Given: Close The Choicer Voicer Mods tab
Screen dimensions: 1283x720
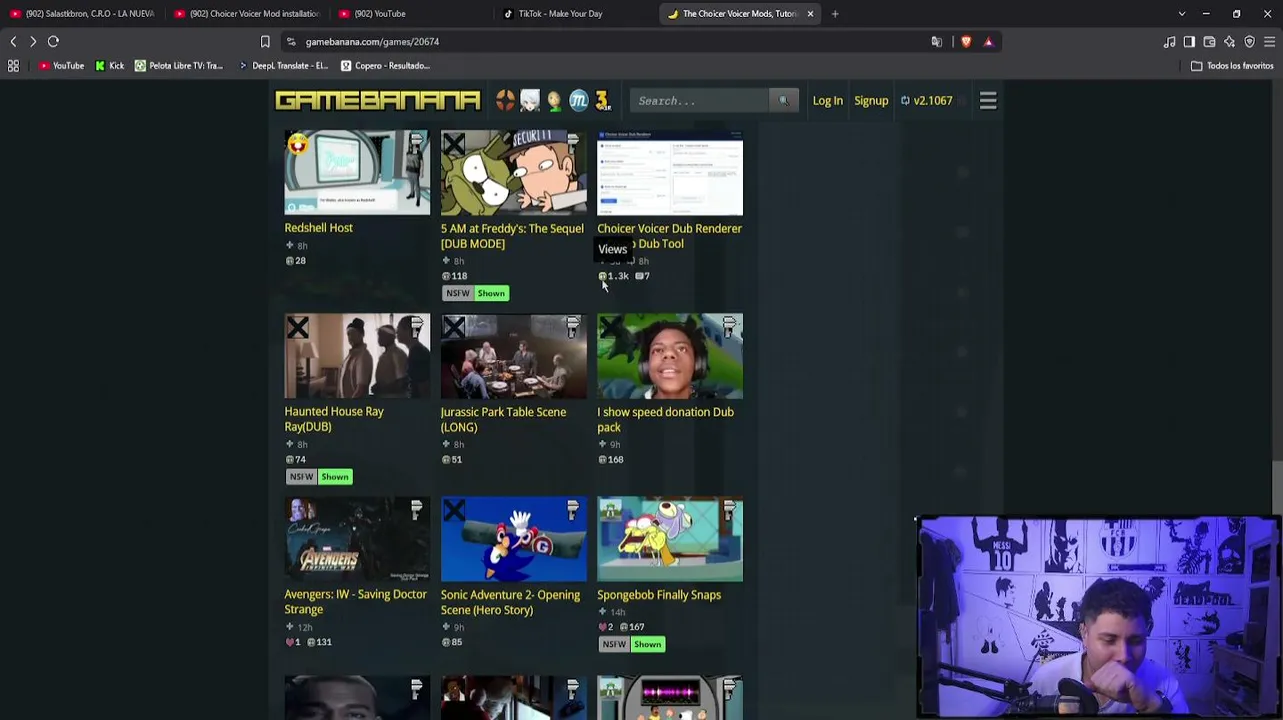Looking at the screenshot, I should pos(810,14).
